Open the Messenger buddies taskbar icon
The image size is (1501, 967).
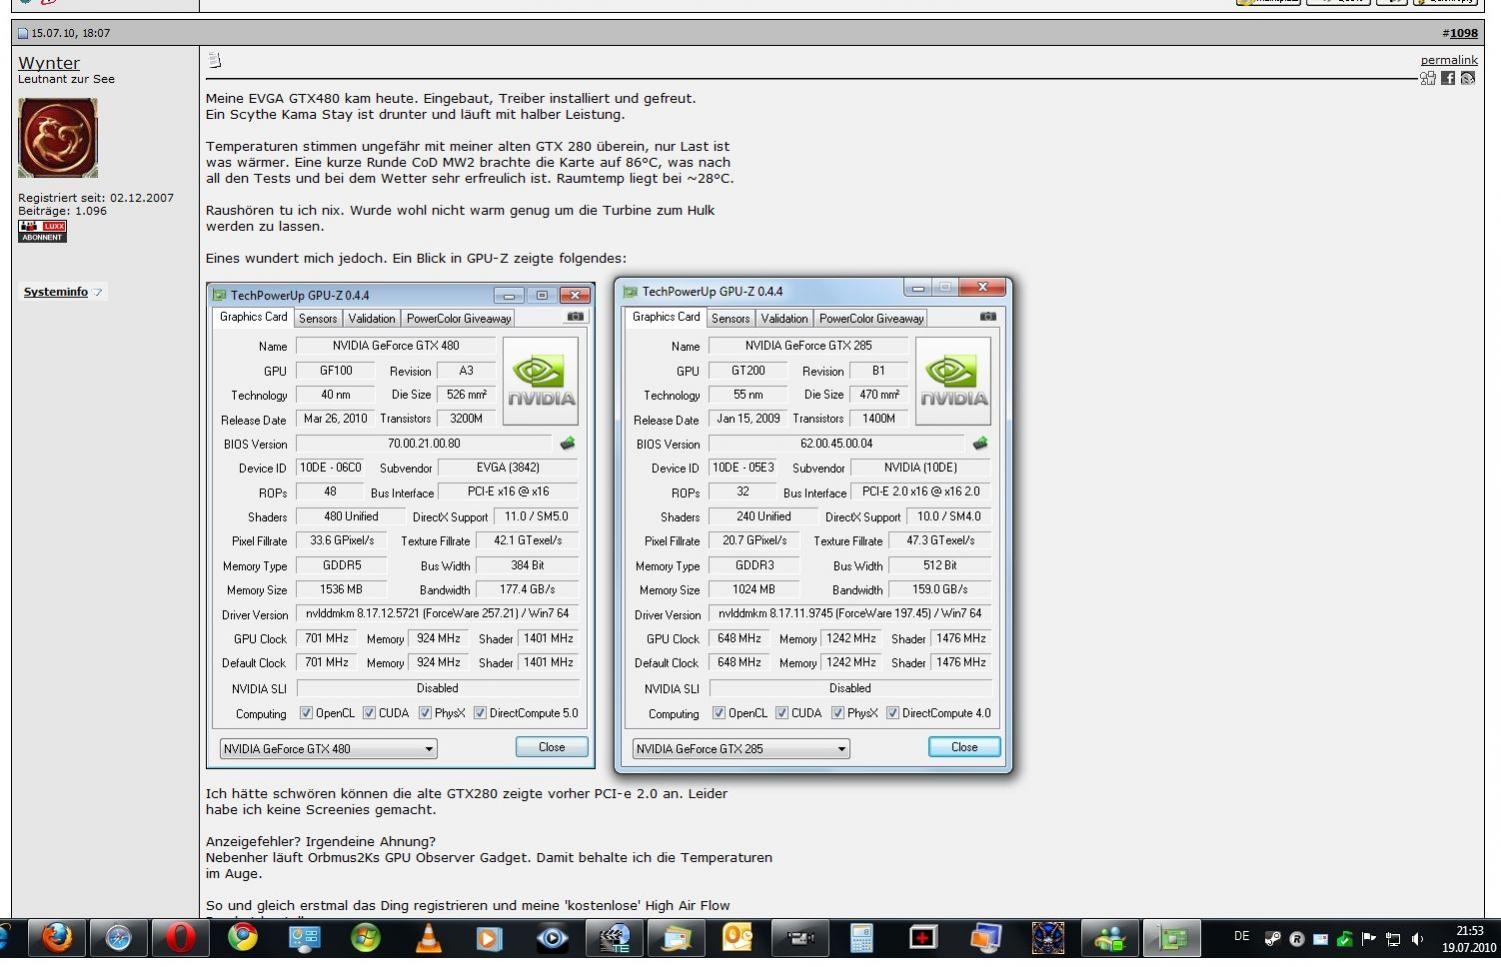(1109, 938)
